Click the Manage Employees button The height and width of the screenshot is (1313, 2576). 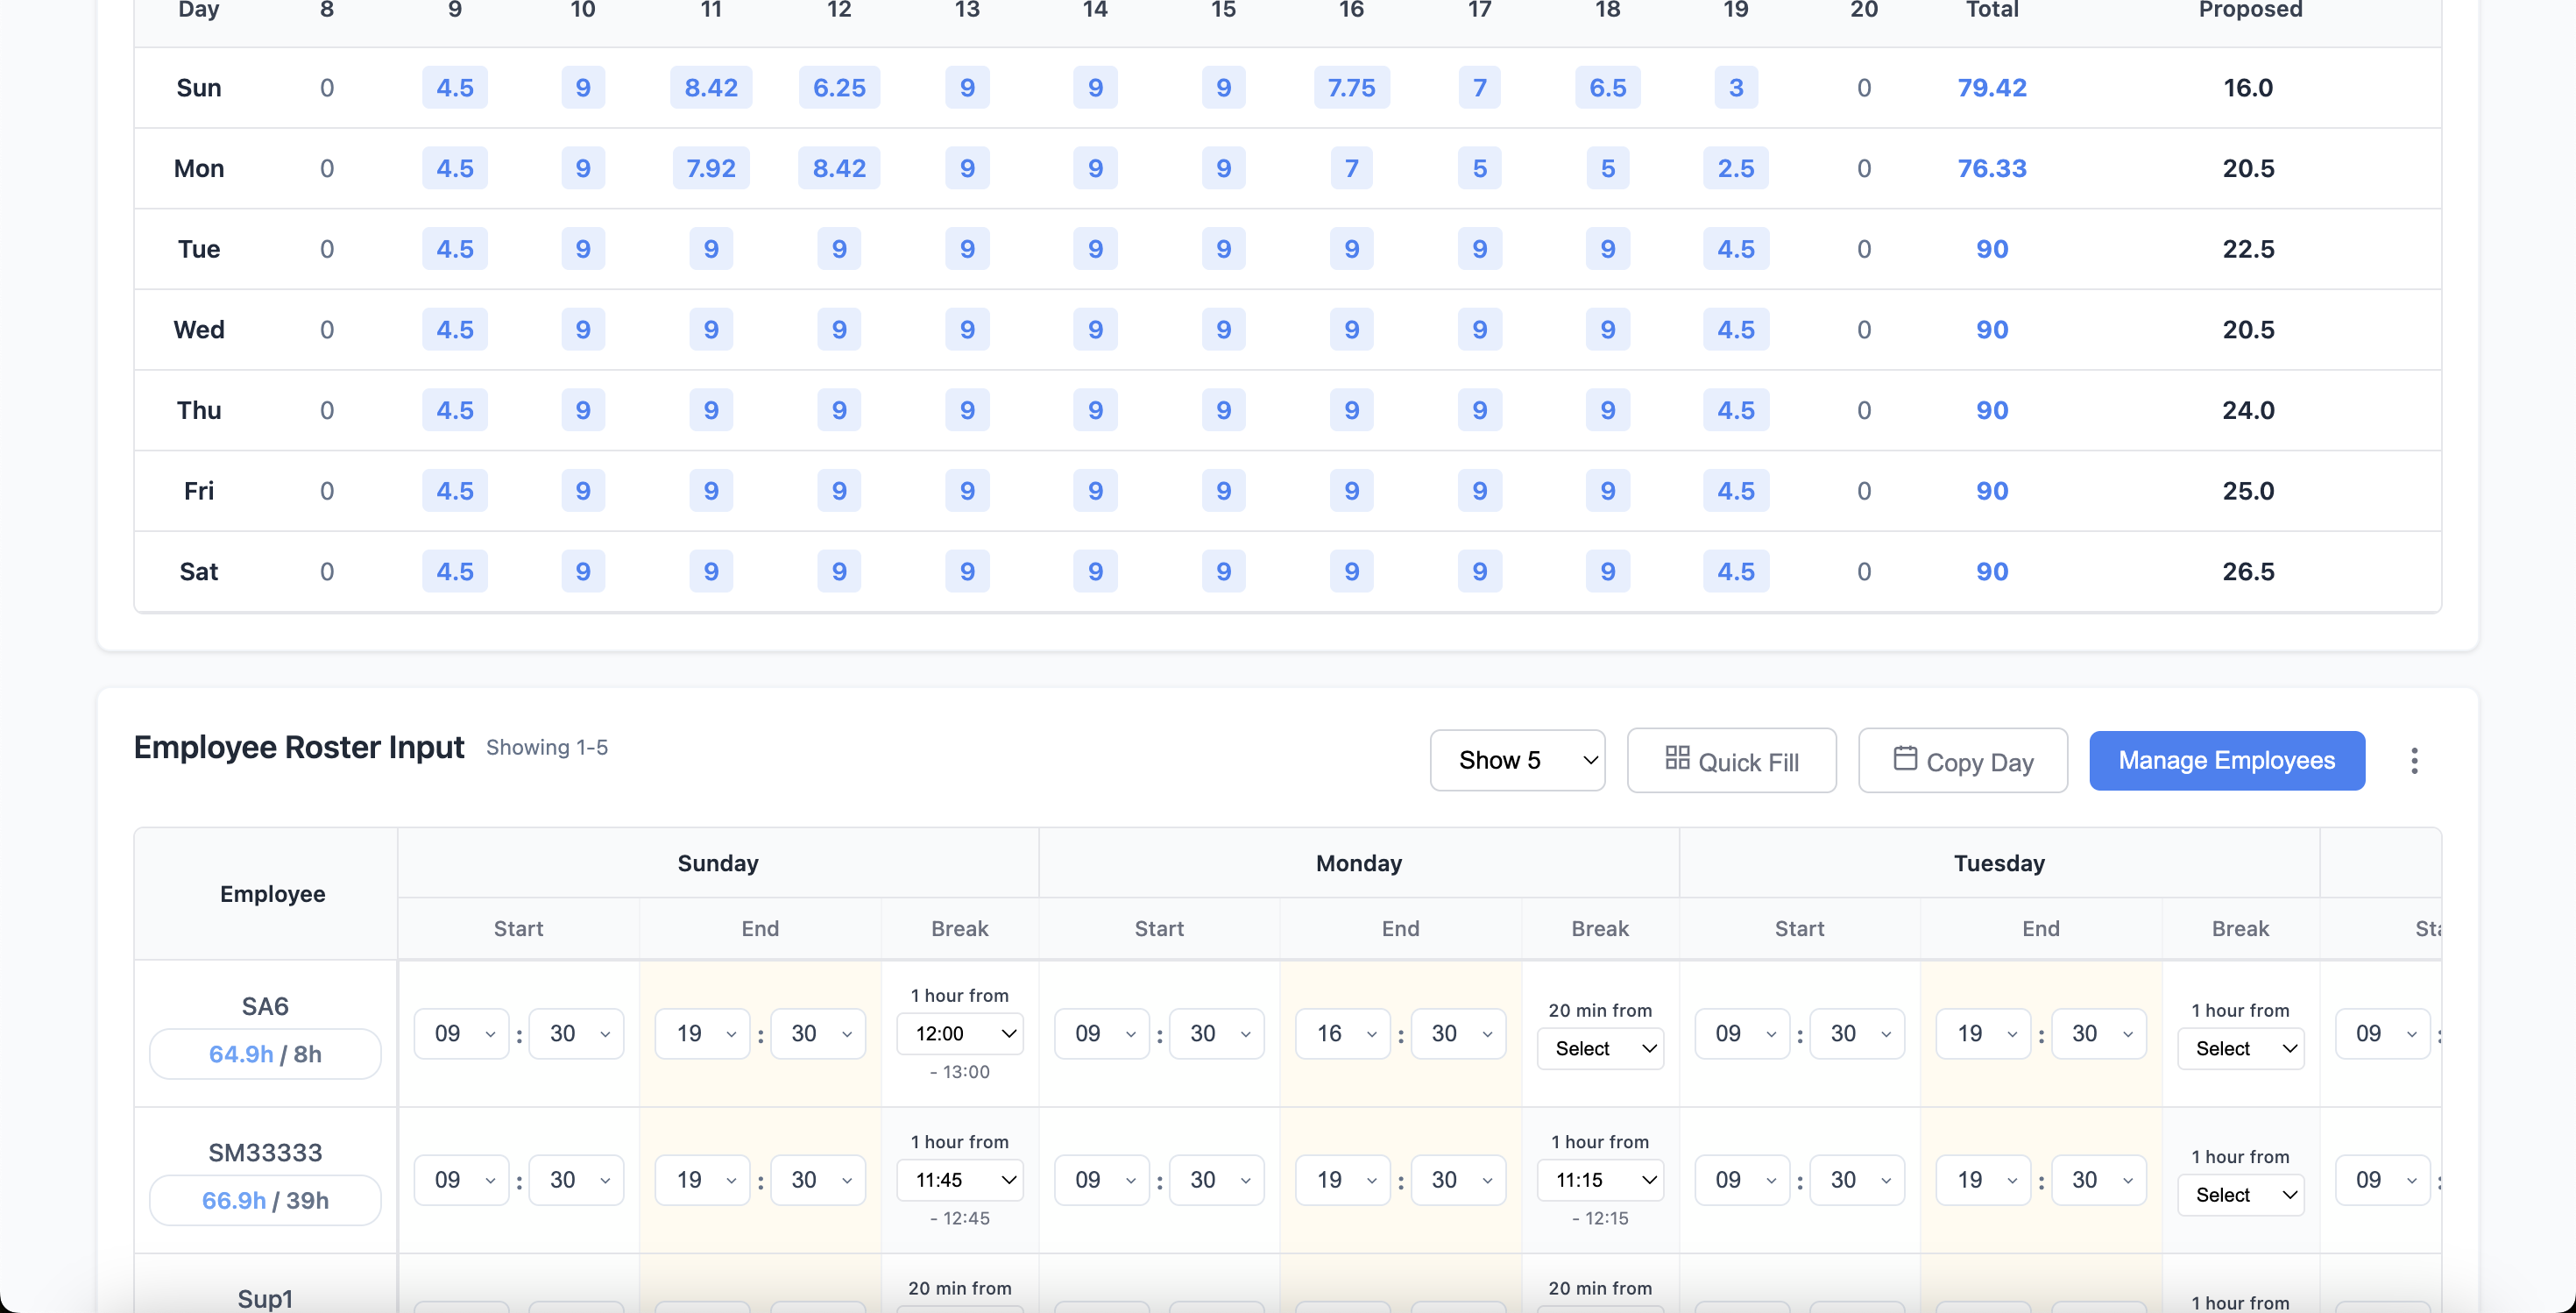click(x=2226, y=760)
